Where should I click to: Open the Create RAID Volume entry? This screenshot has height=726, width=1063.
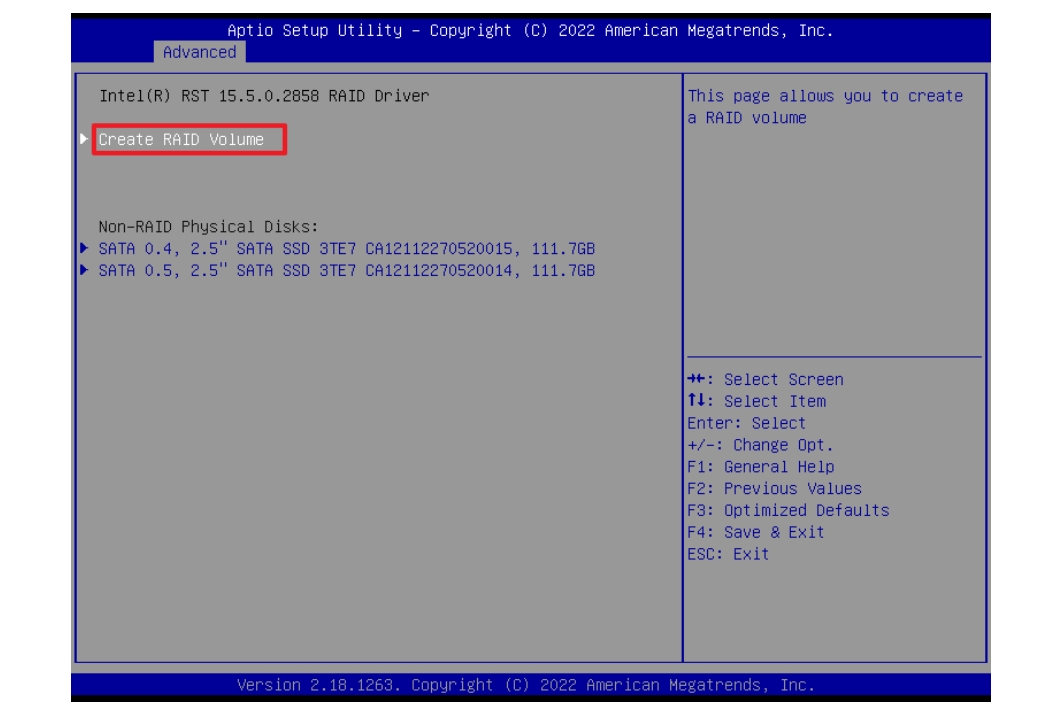tap(182, 140)
